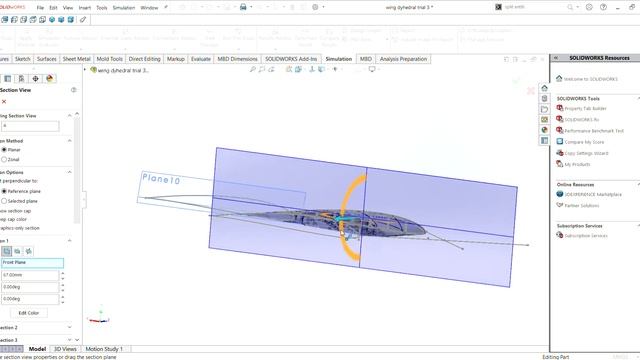The image size is (640, 360).
Task: Open the DimXpertManager crosshair tab icon
Action: pyautogui.click(x=36, y=78)
